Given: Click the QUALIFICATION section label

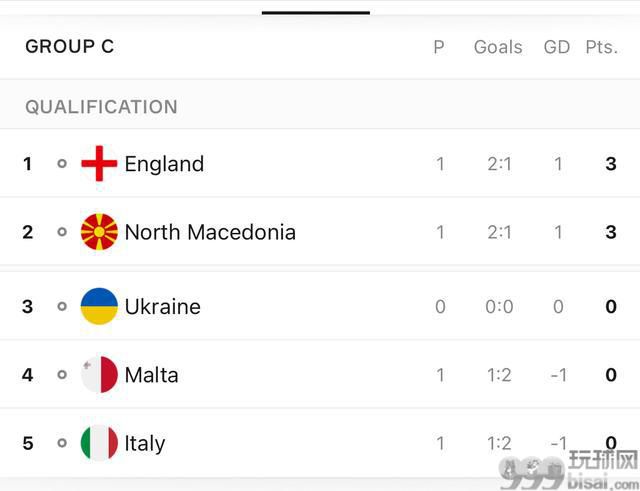Looking at the screenshot, I should (101, 107).
